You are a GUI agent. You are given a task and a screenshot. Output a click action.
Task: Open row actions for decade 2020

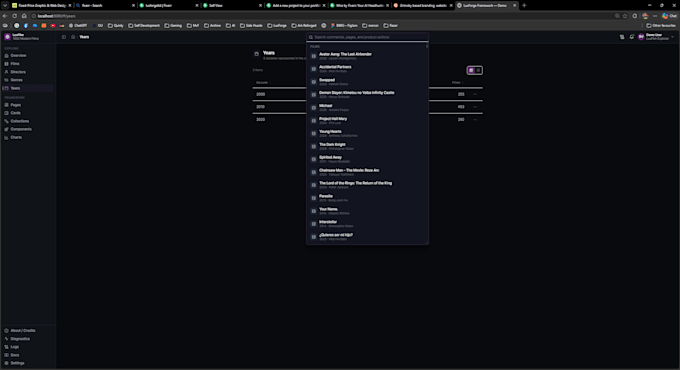point(475,119)
